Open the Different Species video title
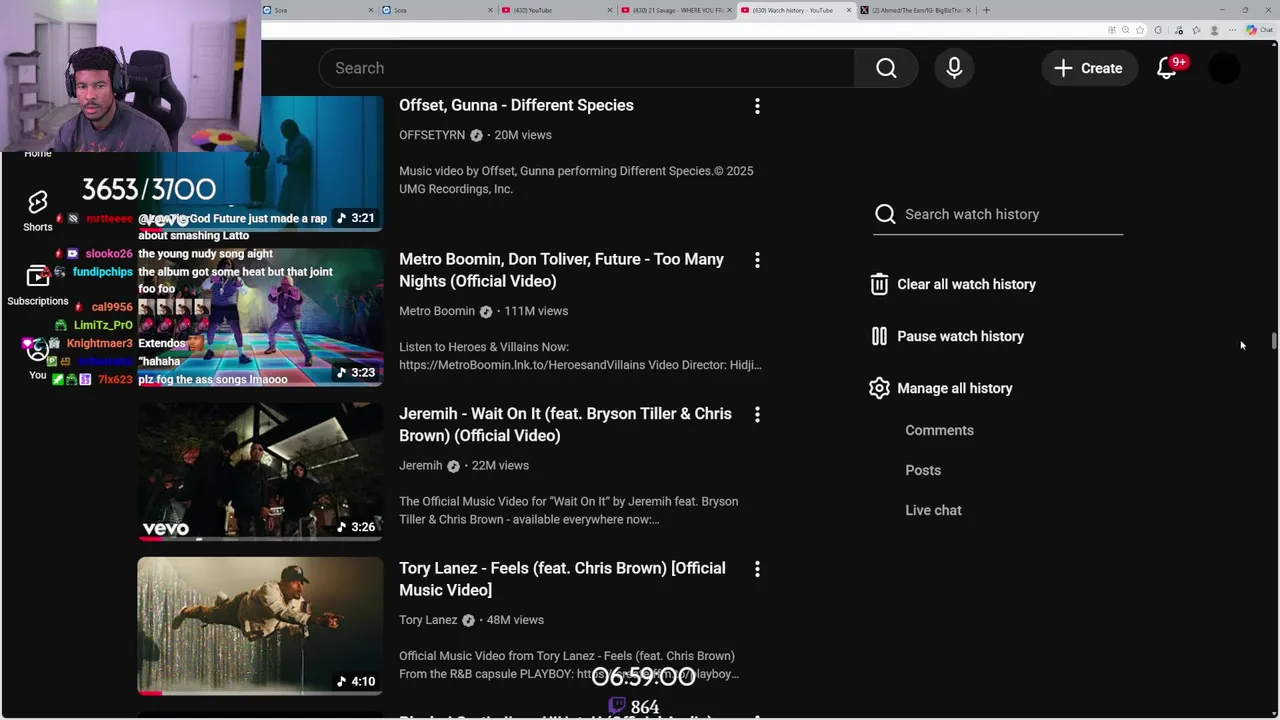The width and height of the screenshot is (1280, 720). pos(516,105)
